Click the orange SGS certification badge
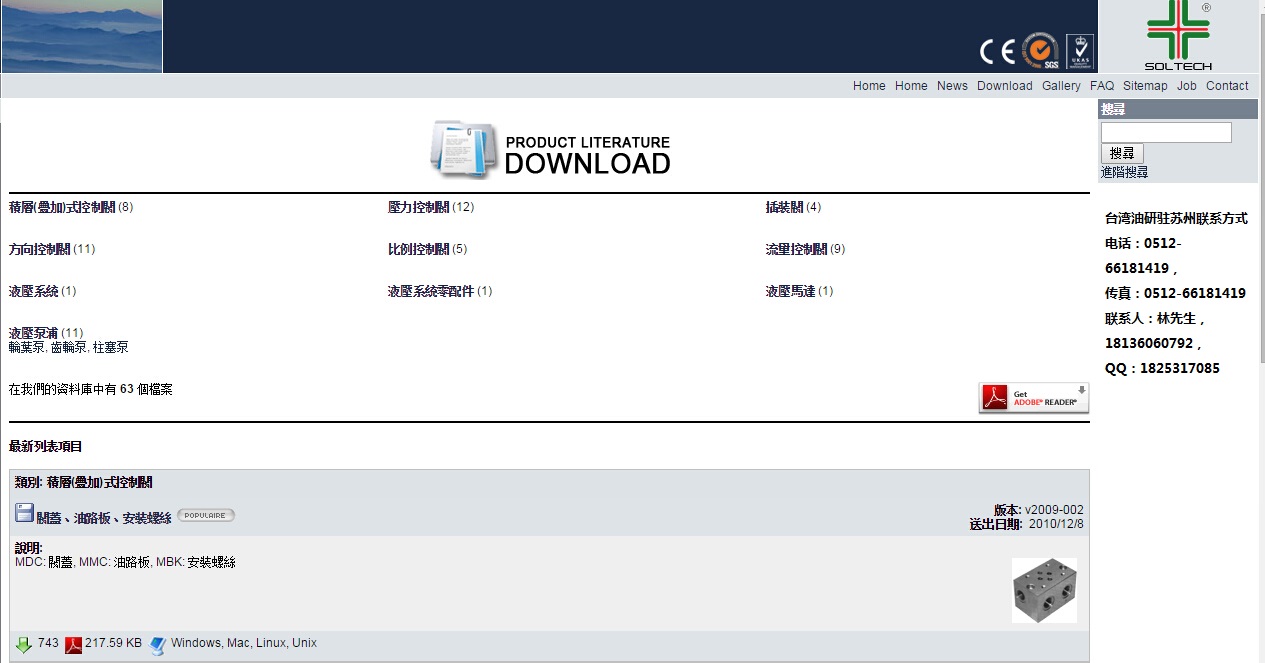The width and height of the screenshot is (1265, 663). 1041,51
